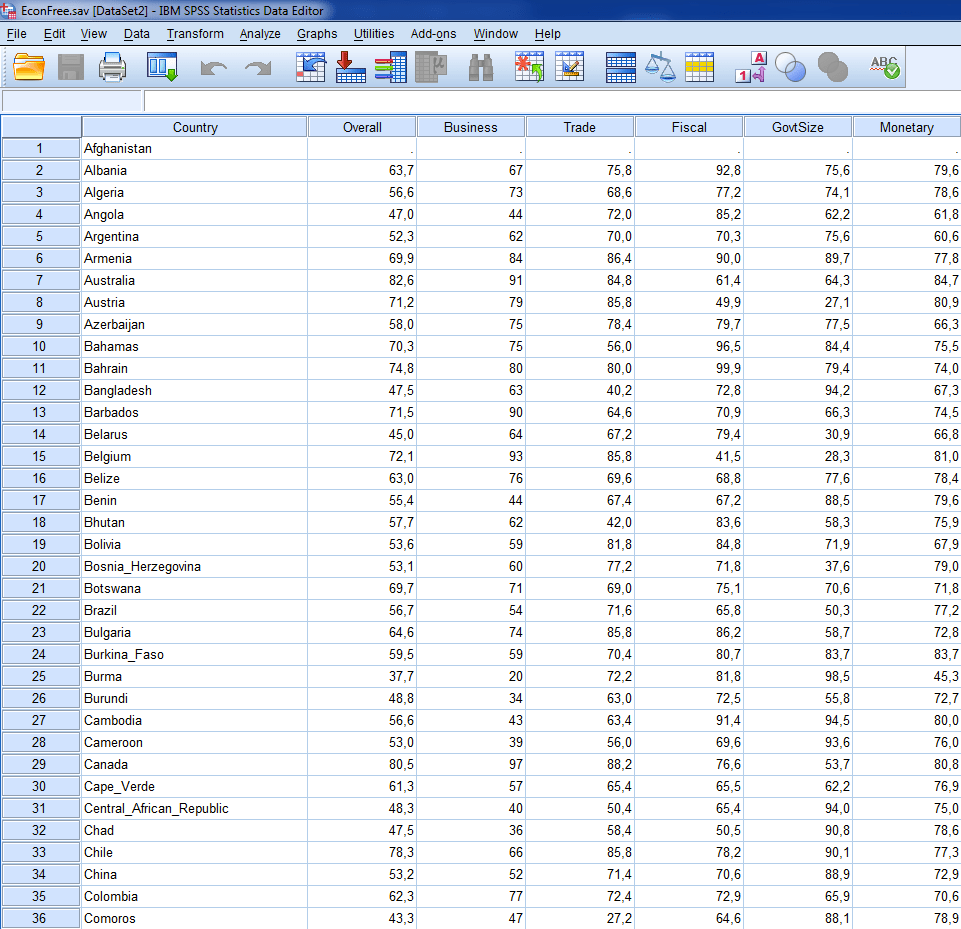Image resolution: width=961 pixels, height=929 pixels.
Task: Click the Use variable sets circles icon
Action: 790,67
